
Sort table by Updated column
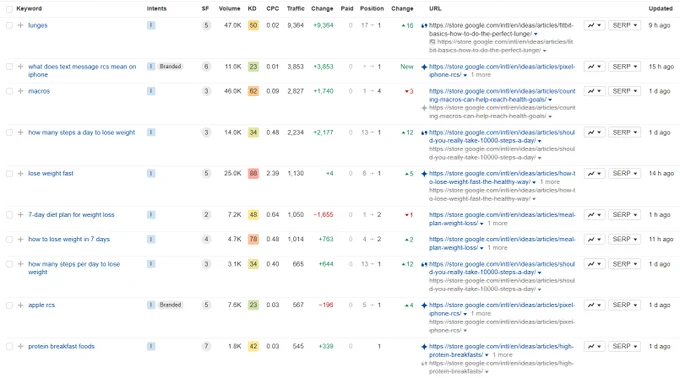[x=660, y=9]
